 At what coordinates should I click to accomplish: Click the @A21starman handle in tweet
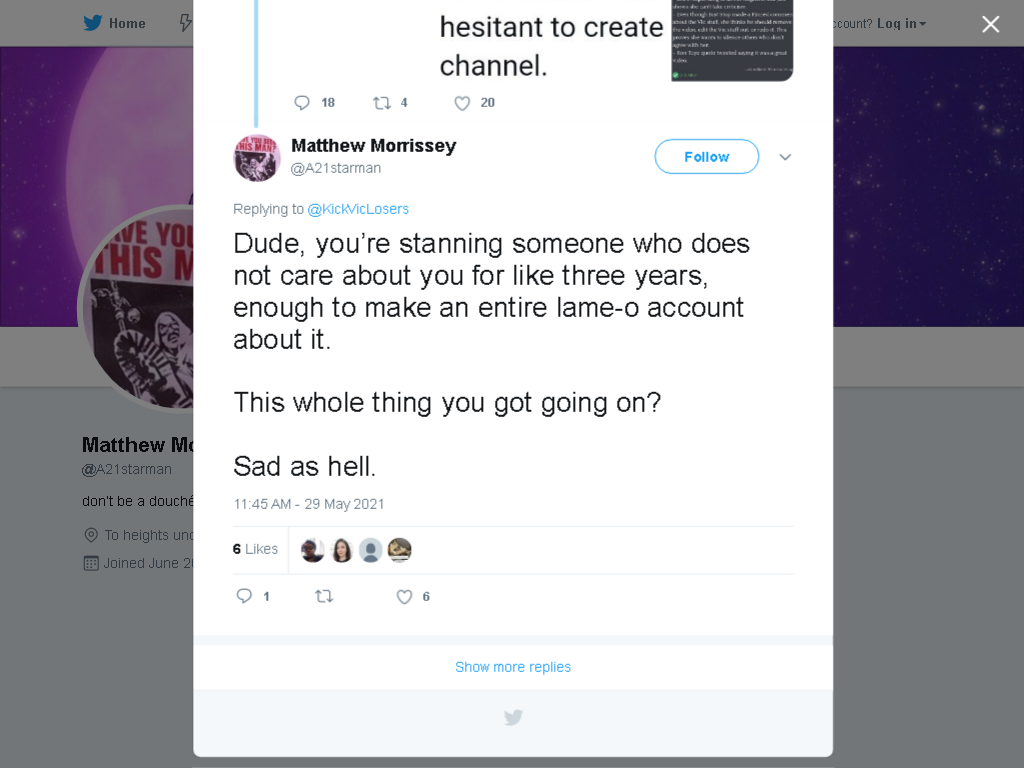336,168
